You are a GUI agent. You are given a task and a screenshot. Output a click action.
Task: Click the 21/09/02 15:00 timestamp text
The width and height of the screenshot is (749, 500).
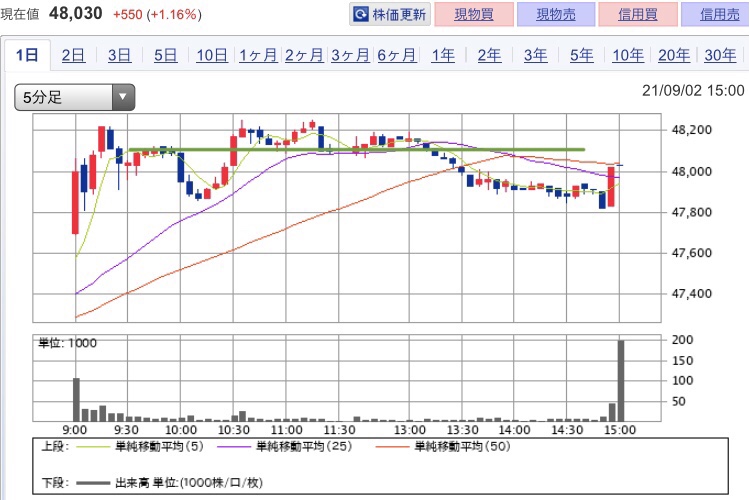693,91
